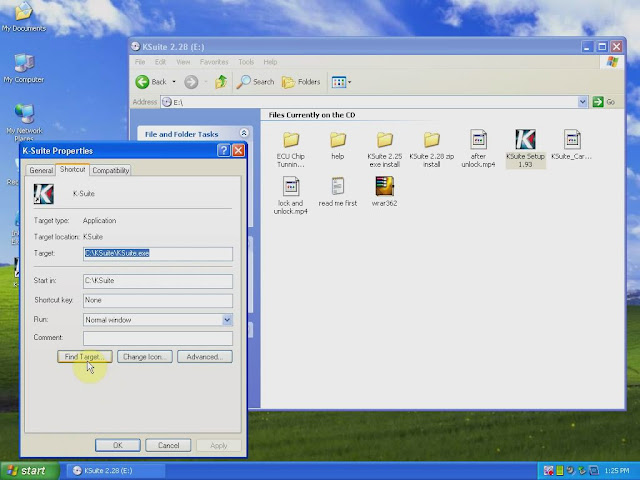Toggle the Folders pane button

tap(302, 82)
